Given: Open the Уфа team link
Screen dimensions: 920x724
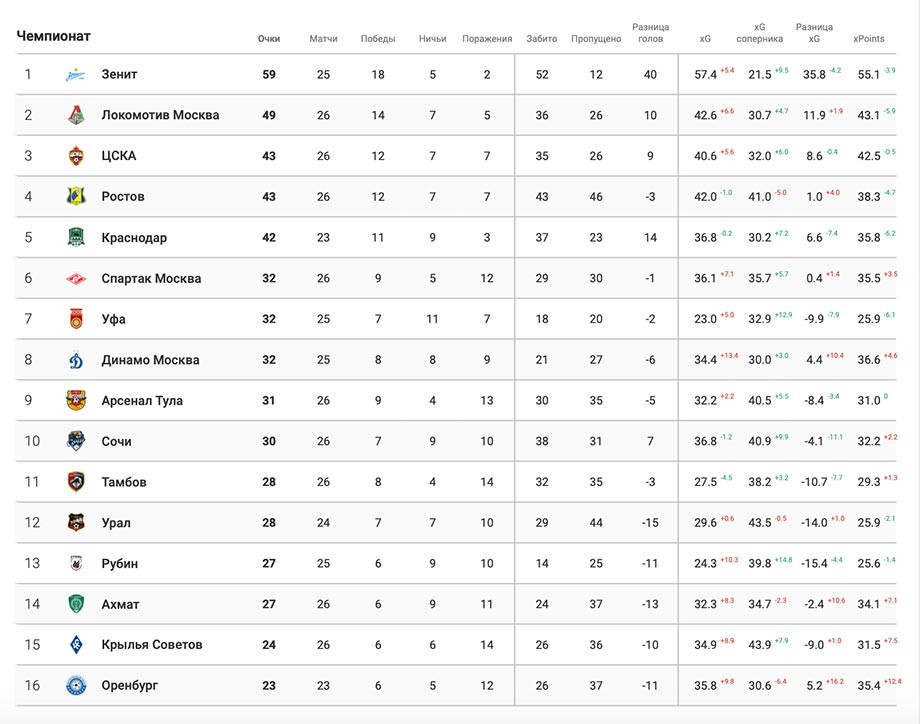Looking at the screenshot, I should pos(113,319).
